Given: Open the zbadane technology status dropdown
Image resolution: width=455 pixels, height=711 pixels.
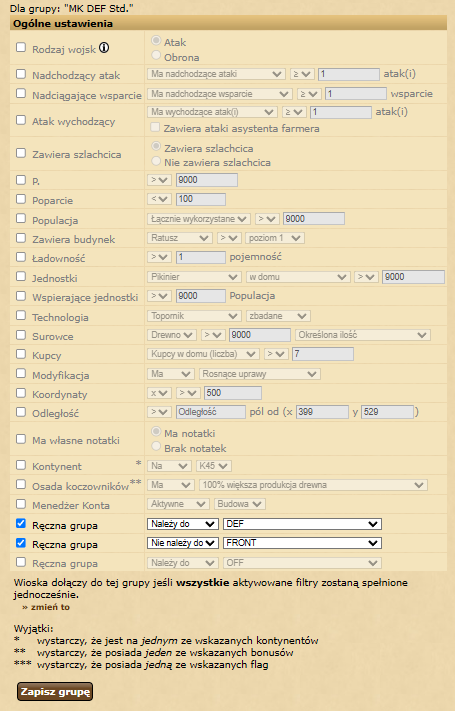Looking at the screenshot, I should pos(278,316).
